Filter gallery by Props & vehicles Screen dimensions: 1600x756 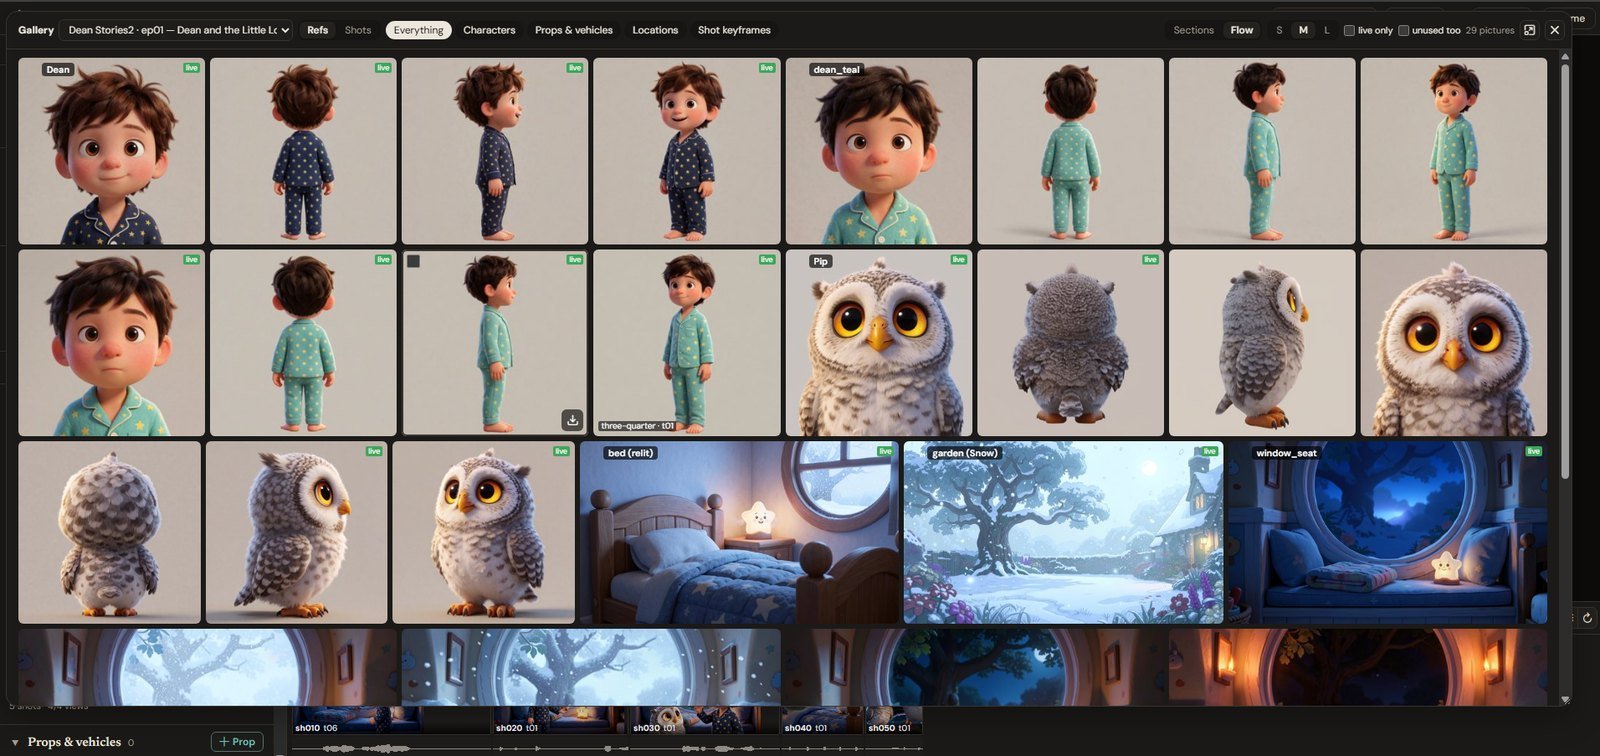click(x=574, y=30)
